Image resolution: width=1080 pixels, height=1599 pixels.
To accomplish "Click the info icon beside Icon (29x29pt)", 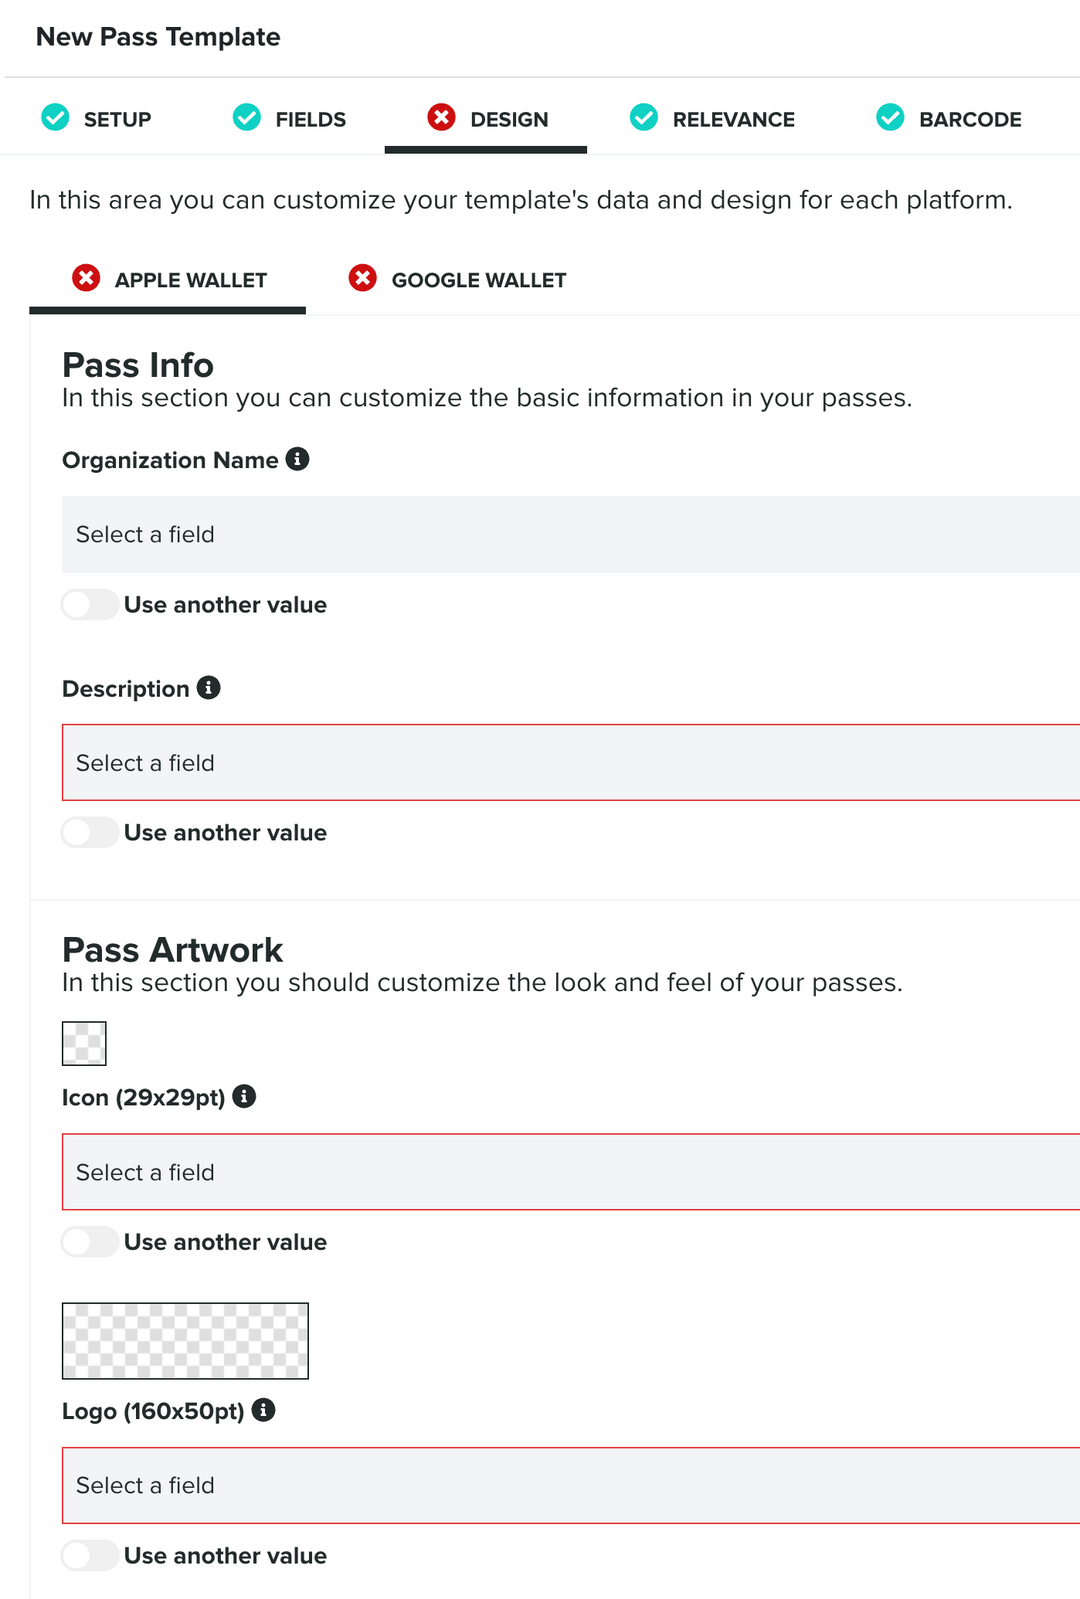I will pyautogui.click(x=243, y=1096).
